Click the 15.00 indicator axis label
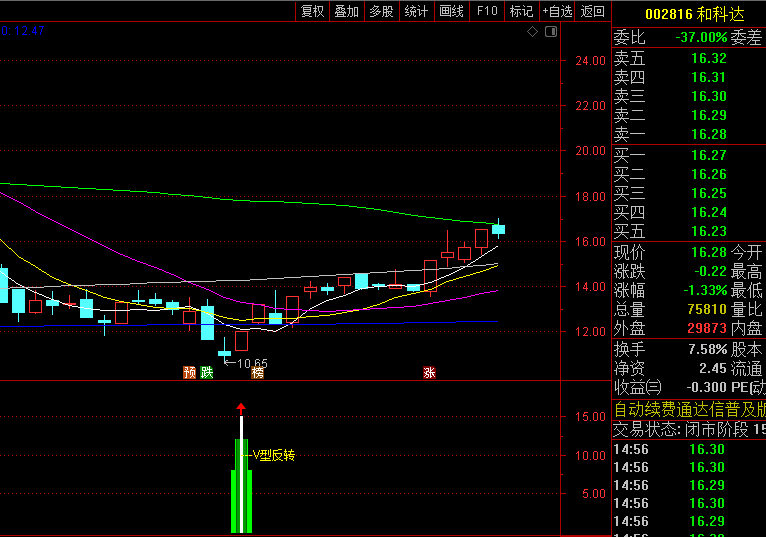 (590, 417)
